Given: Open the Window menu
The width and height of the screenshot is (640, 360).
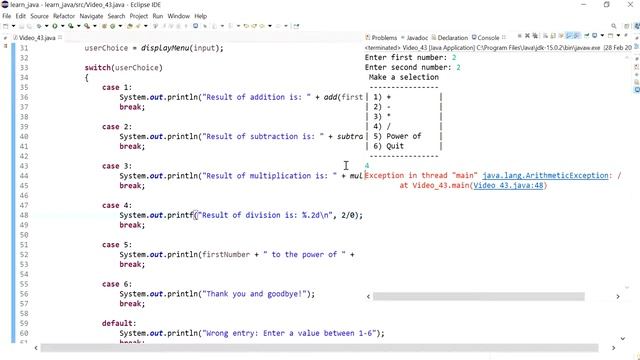Looking at the screenshot, I should 178,16.
